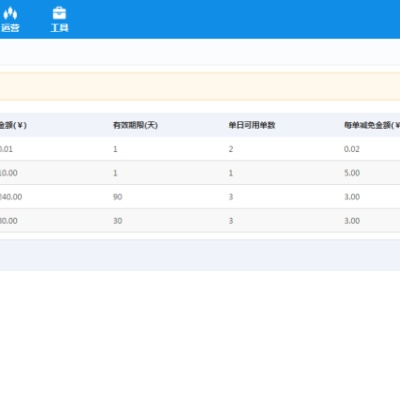Select the 0.02 discount cell
This screenshot has width=400, height=400.
tap(352, 149)
